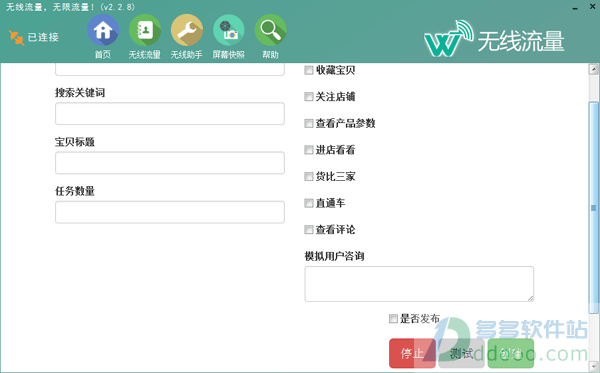Tick the 进店看看 checkbox

click(x=308, y=150)
